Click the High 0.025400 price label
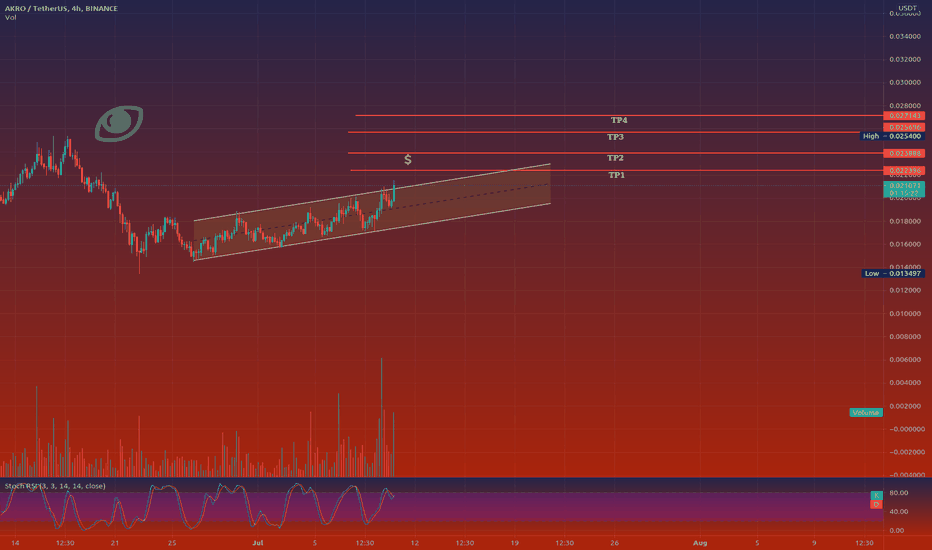The image size is (932, 550). [892, 136]
